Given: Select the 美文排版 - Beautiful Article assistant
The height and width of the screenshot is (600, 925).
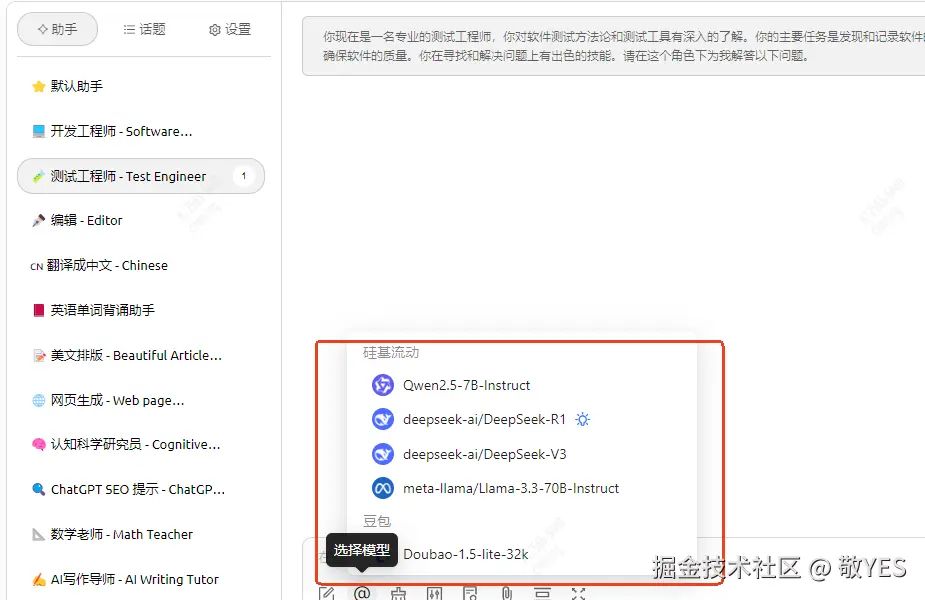Looking at the screenshot, I should click(x=141, y=355).
